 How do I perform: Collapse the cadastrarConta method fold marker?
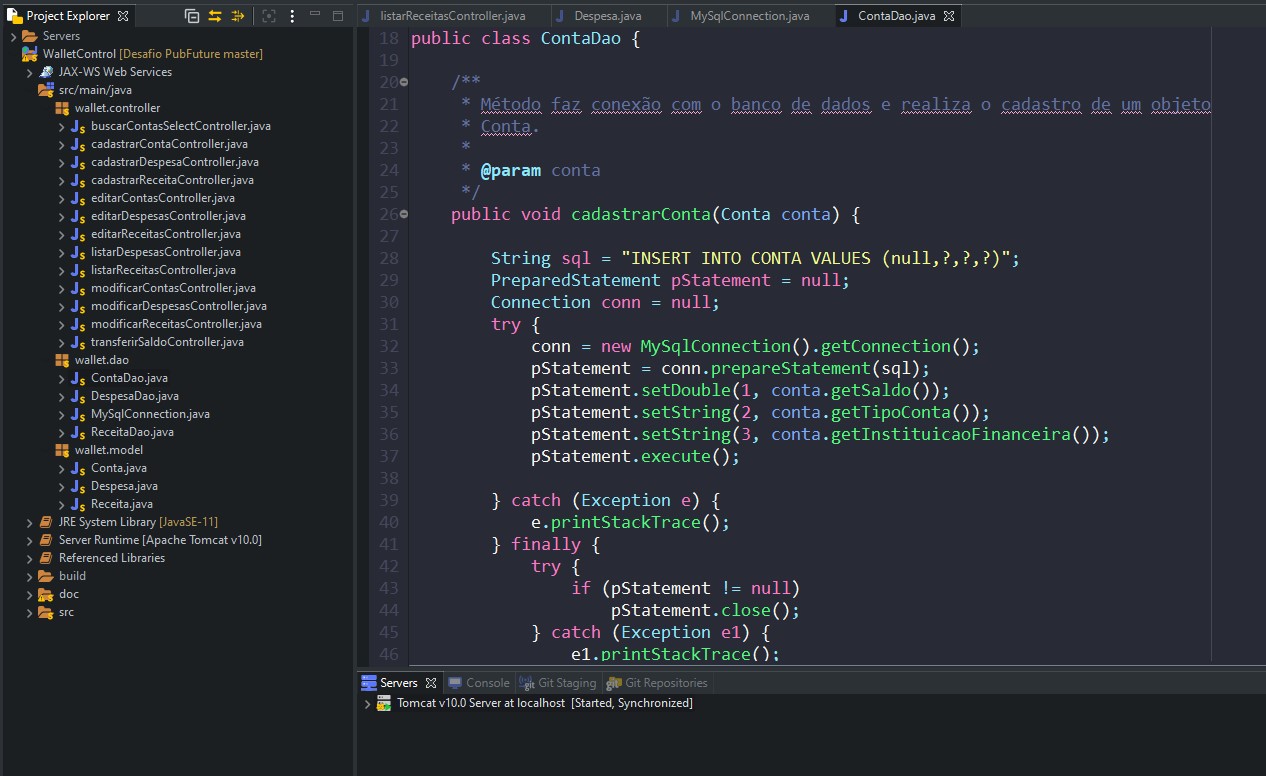[403, 214]
